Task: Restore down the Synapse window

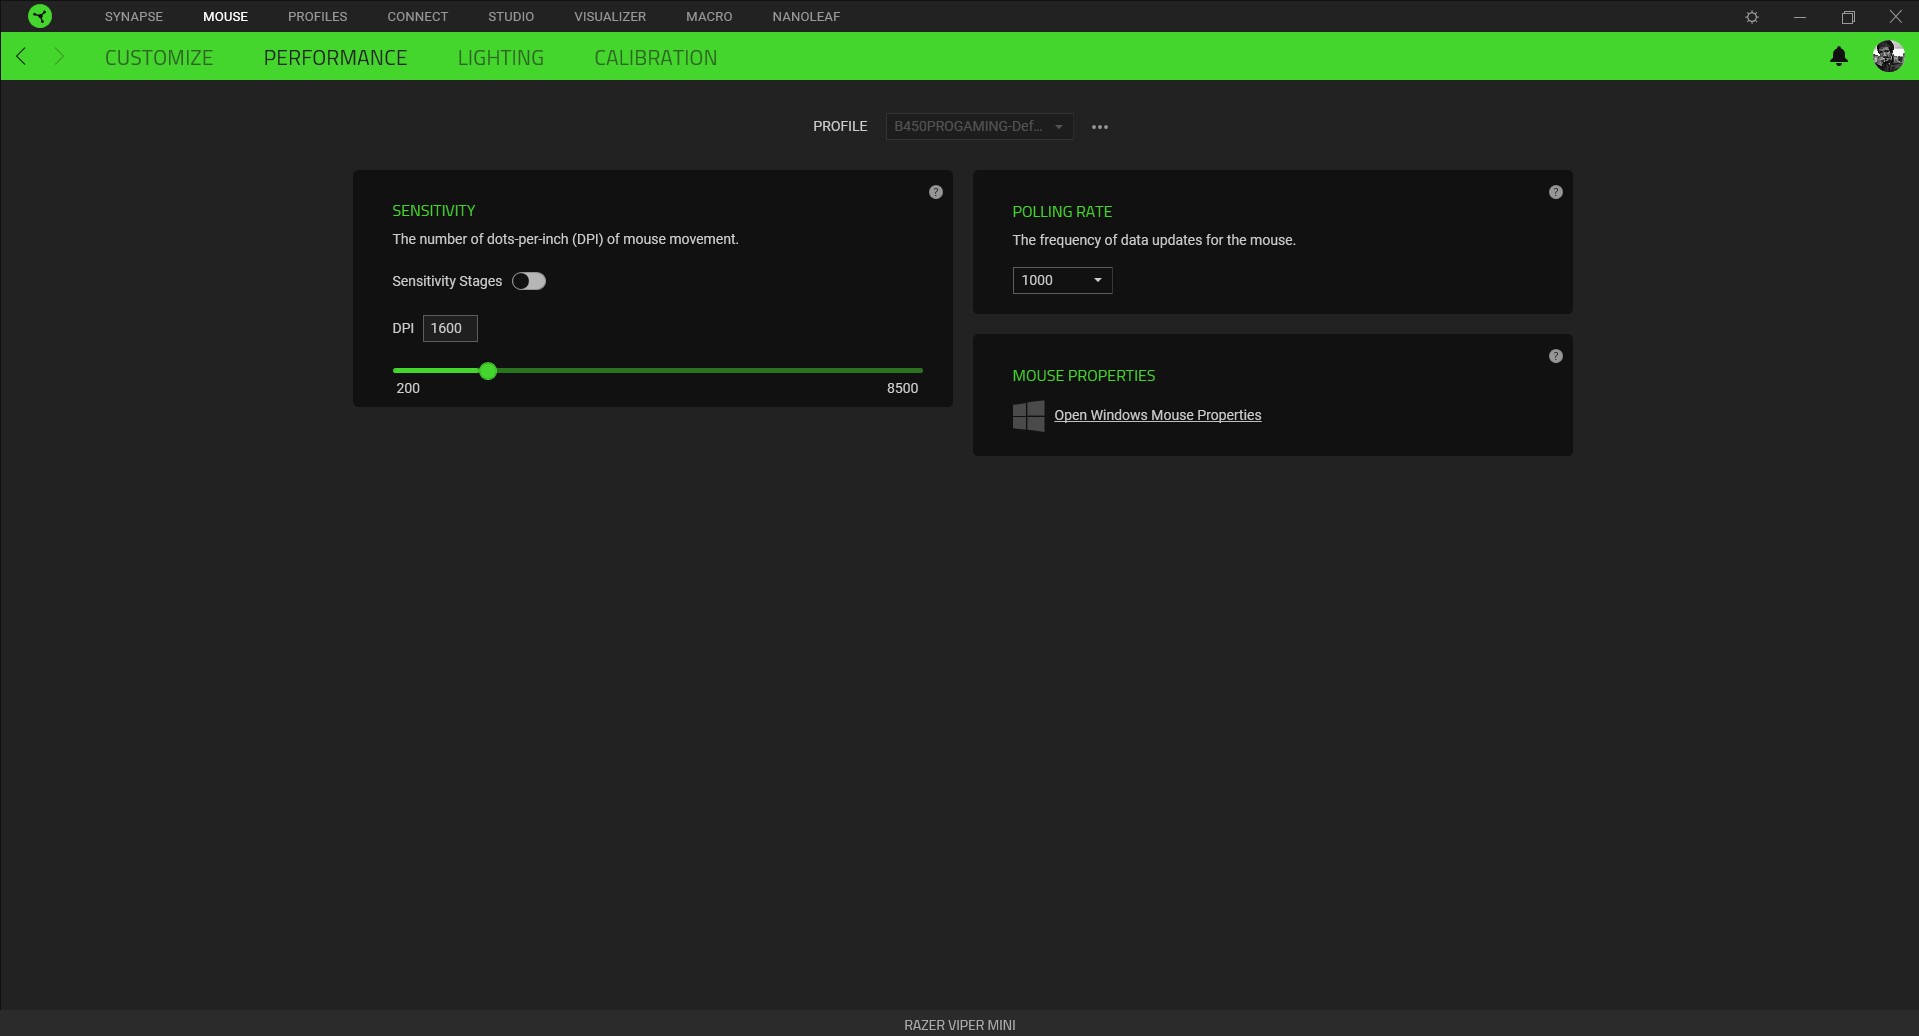Action: 1848,17
